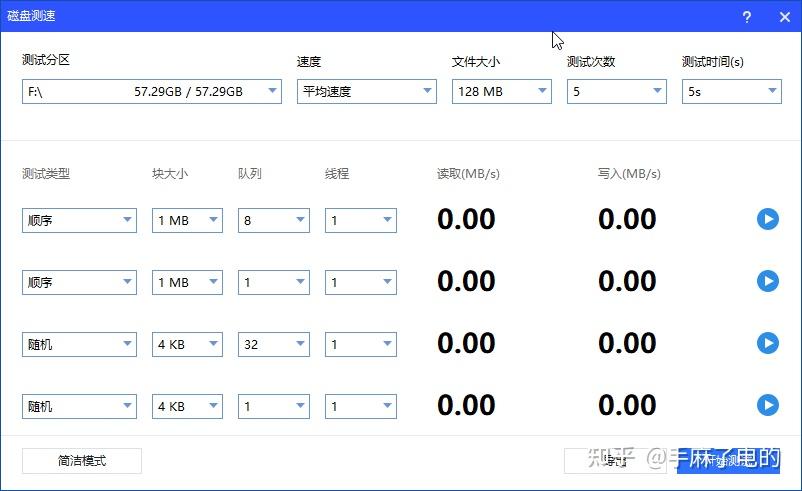This screenshot has width=802, height=491.
Task: Click the 导出 export button
Action: (x=615, y=461)
